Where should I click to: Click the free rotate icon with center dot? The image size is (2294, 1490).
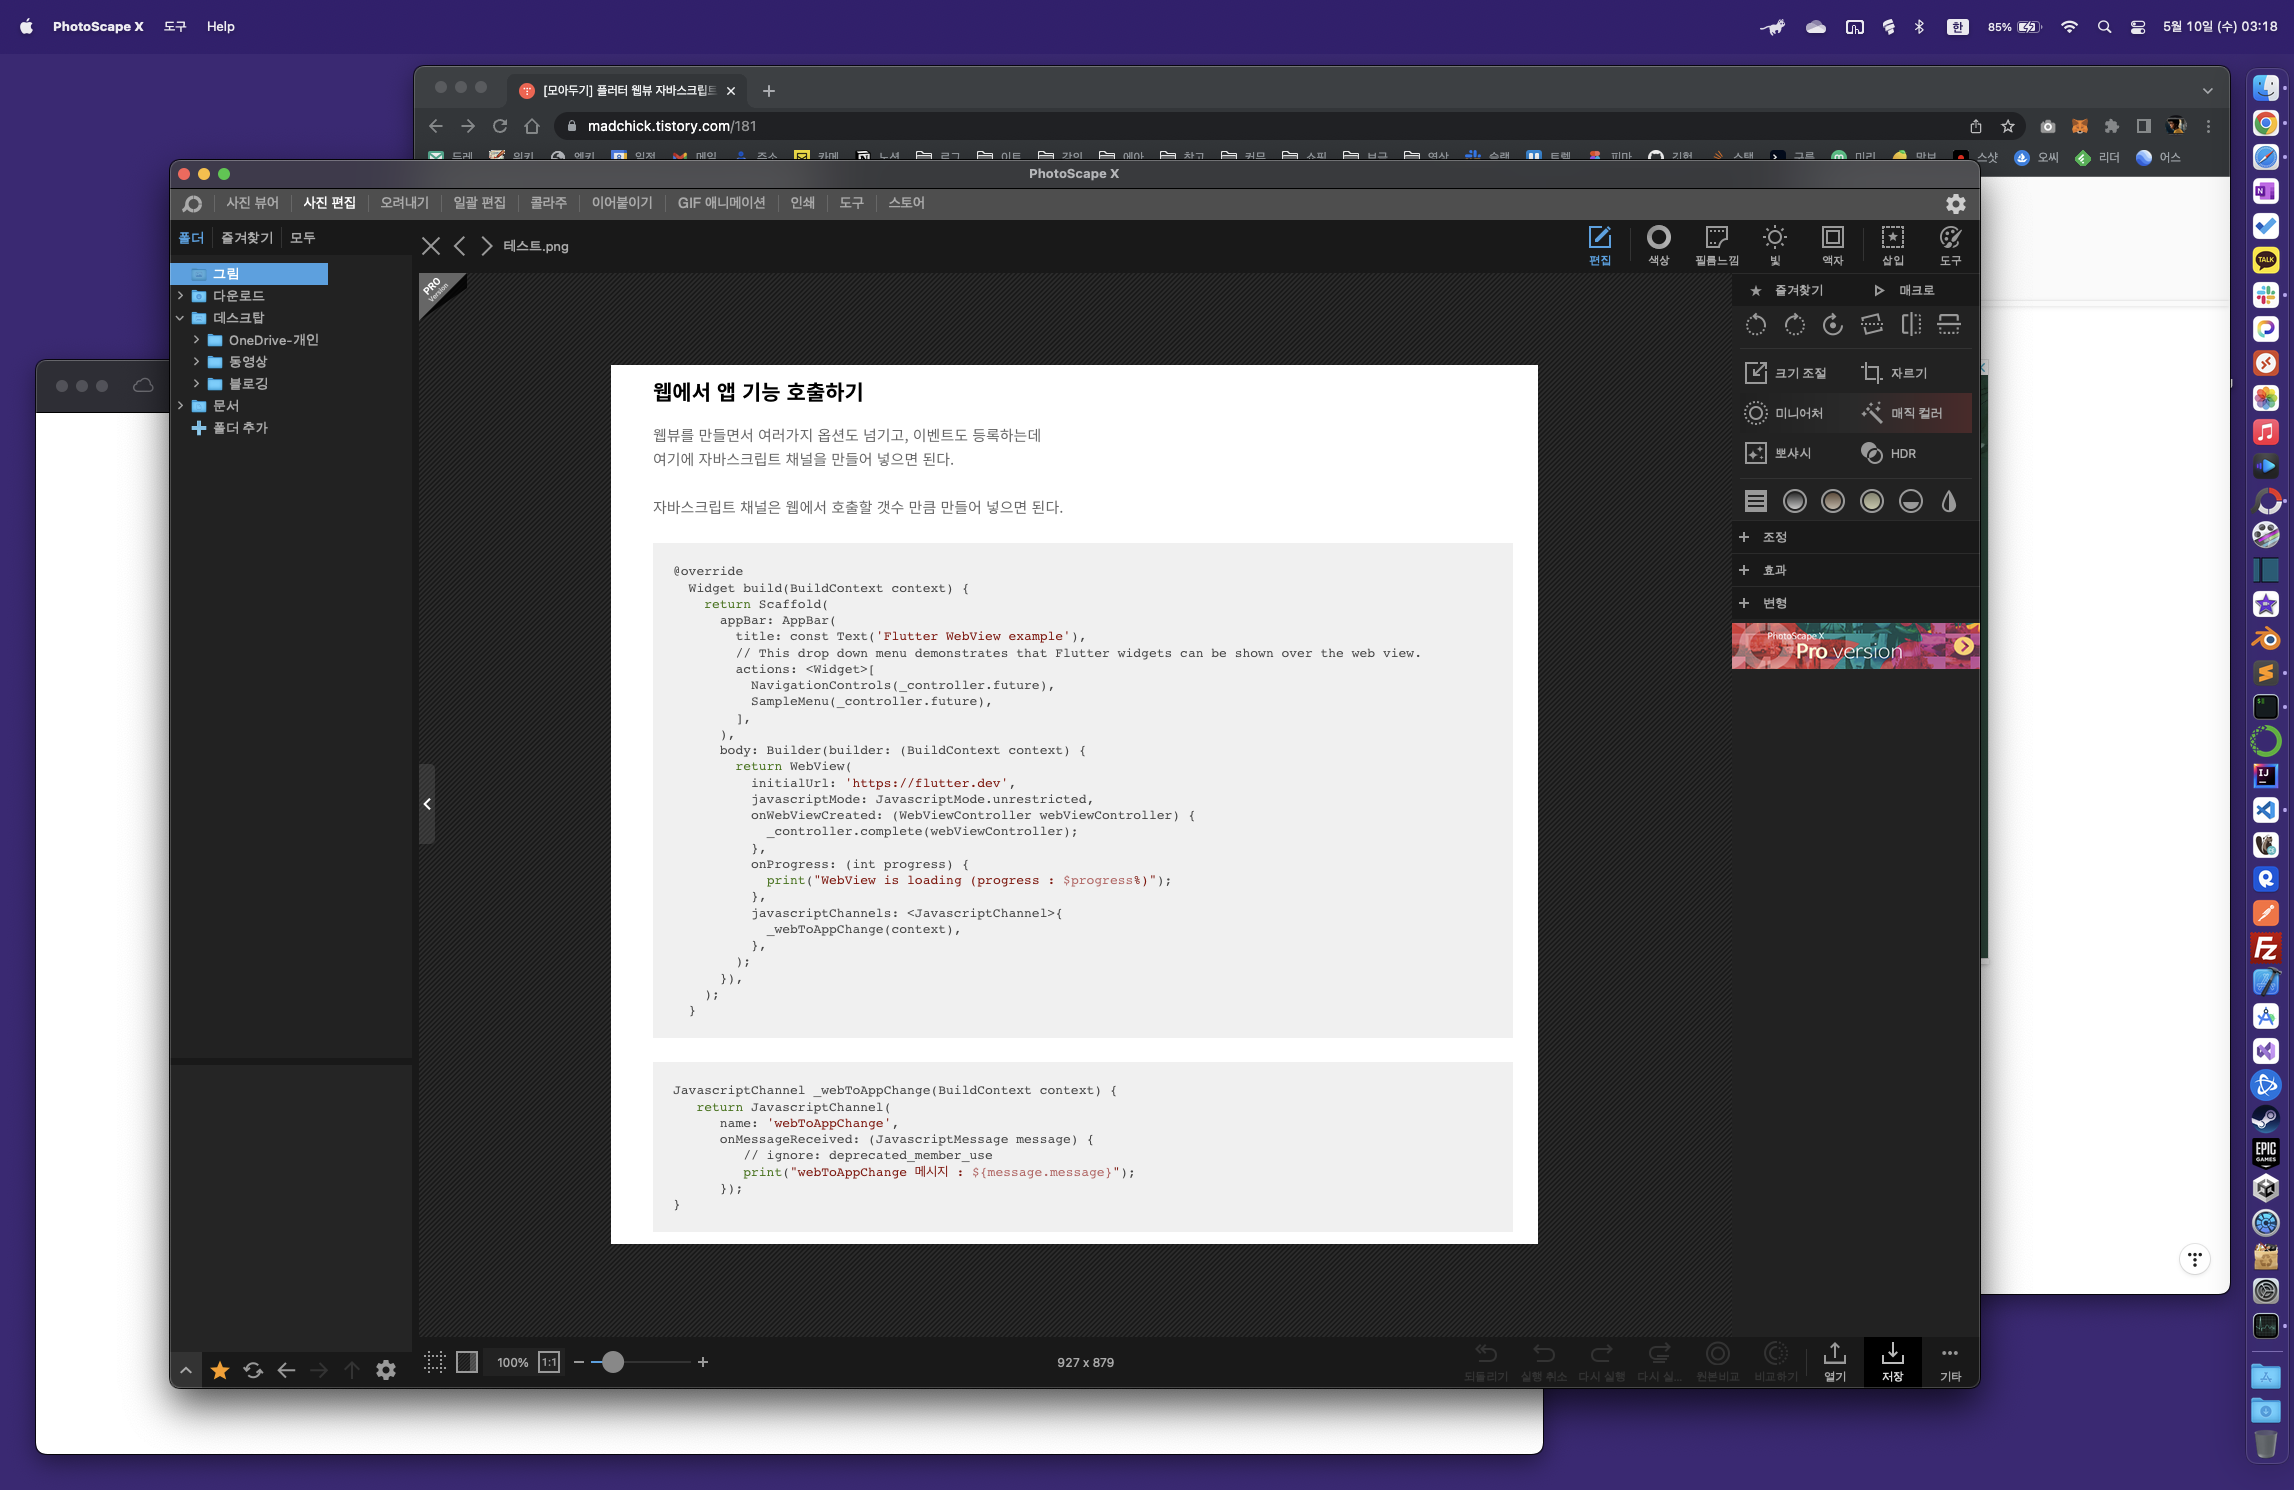(1833, 325)
